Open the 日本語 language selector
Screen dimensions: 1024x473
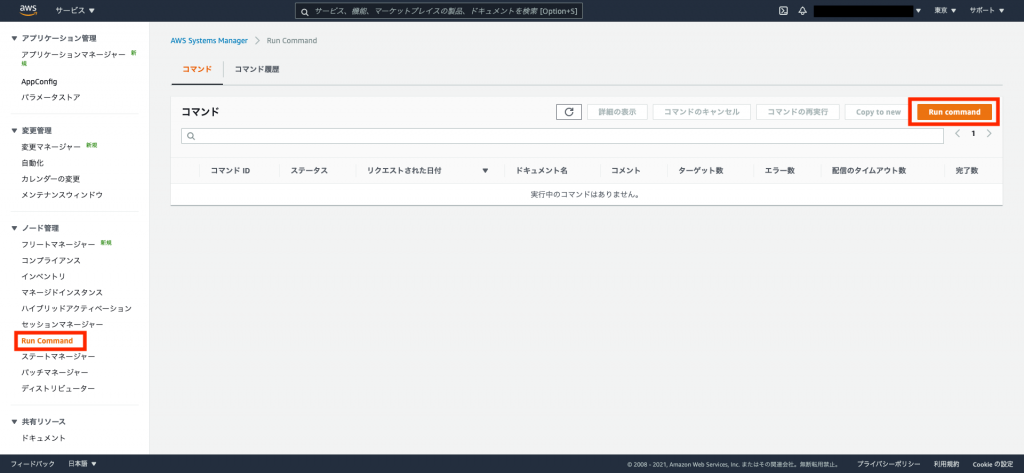point(82,464)
